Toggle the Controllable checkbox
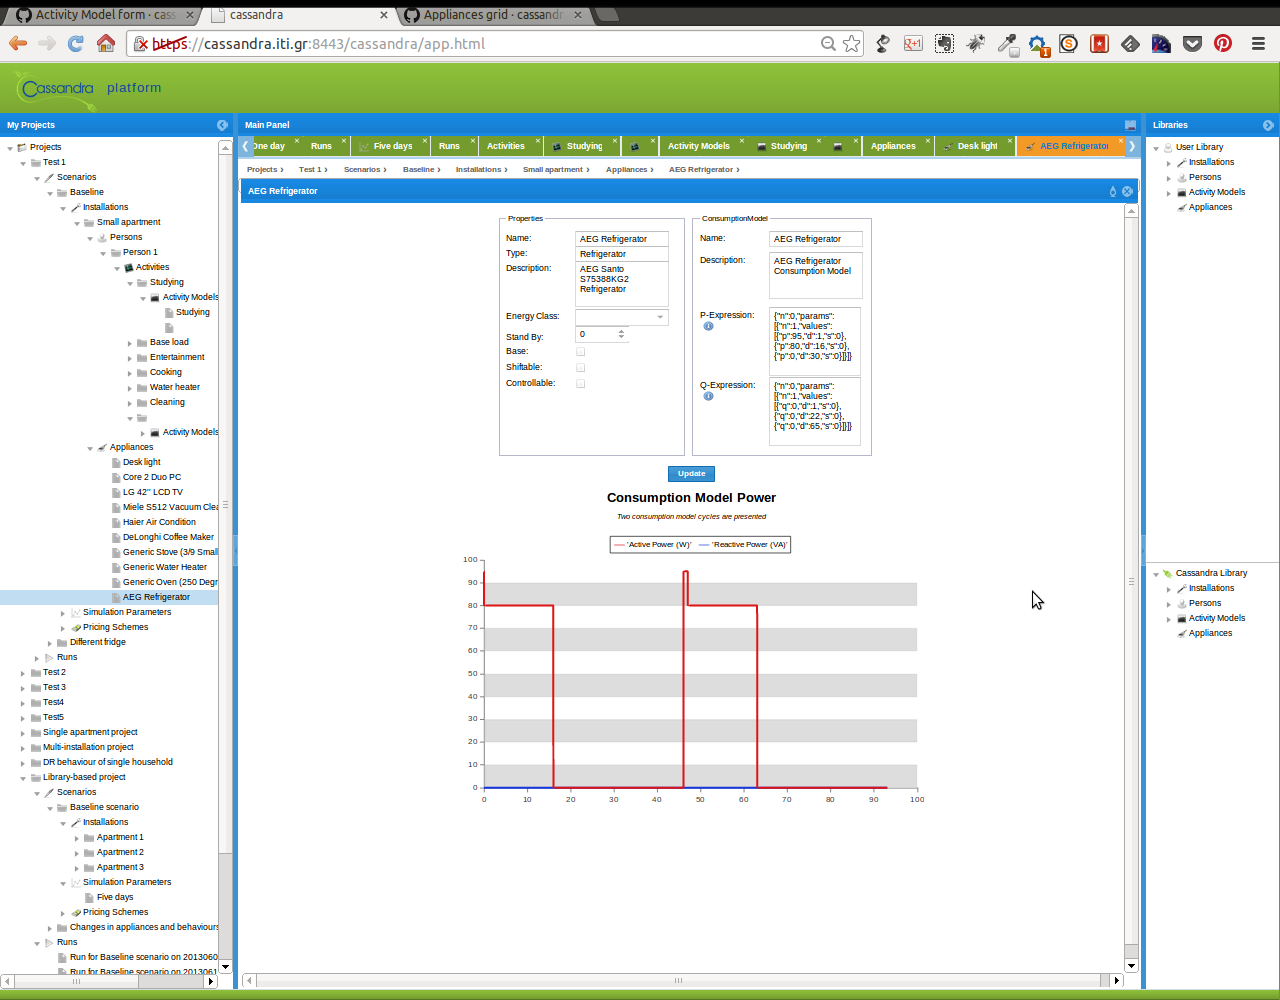The width and height of the screenshot is (1280, 1000). 580,384
